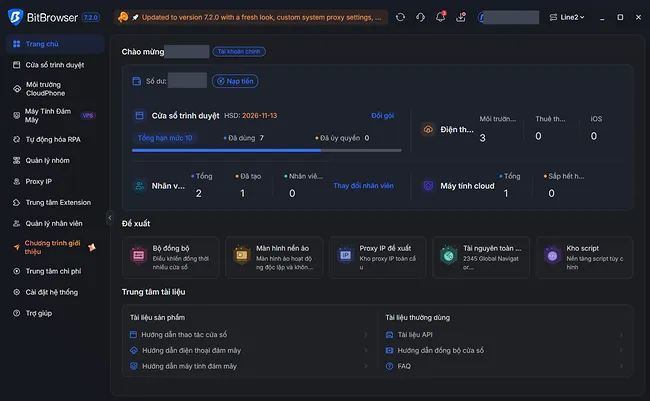Screen dimensions: 650x401
Task: Click the Tài khoản chính badge
Action: pos(239,51)
